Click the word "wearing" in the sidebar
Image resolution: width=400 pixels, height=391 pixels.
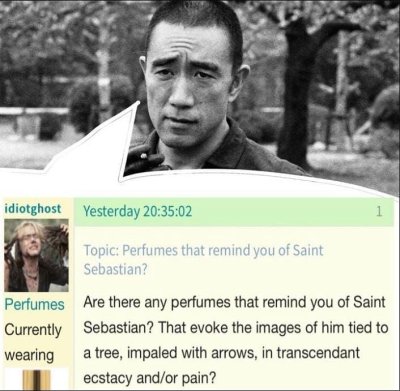(29, 355)
